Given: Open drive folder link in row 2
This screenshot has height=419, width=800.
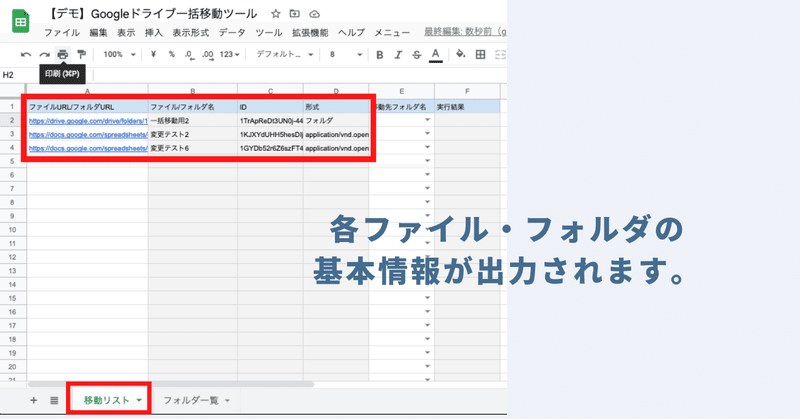Looking at the screenshot, I should [x=88, y=121].
